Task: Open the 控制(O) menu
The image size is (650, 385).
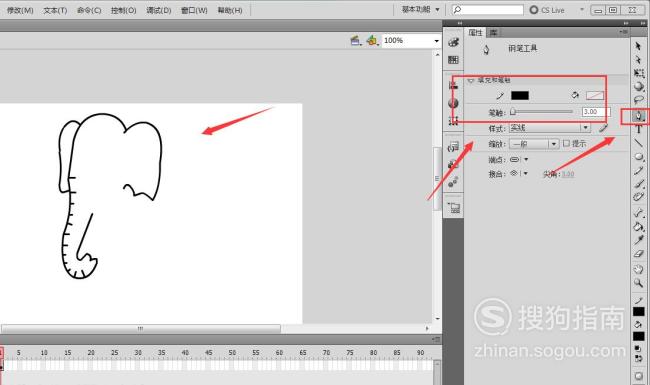Action: (124, 10)
